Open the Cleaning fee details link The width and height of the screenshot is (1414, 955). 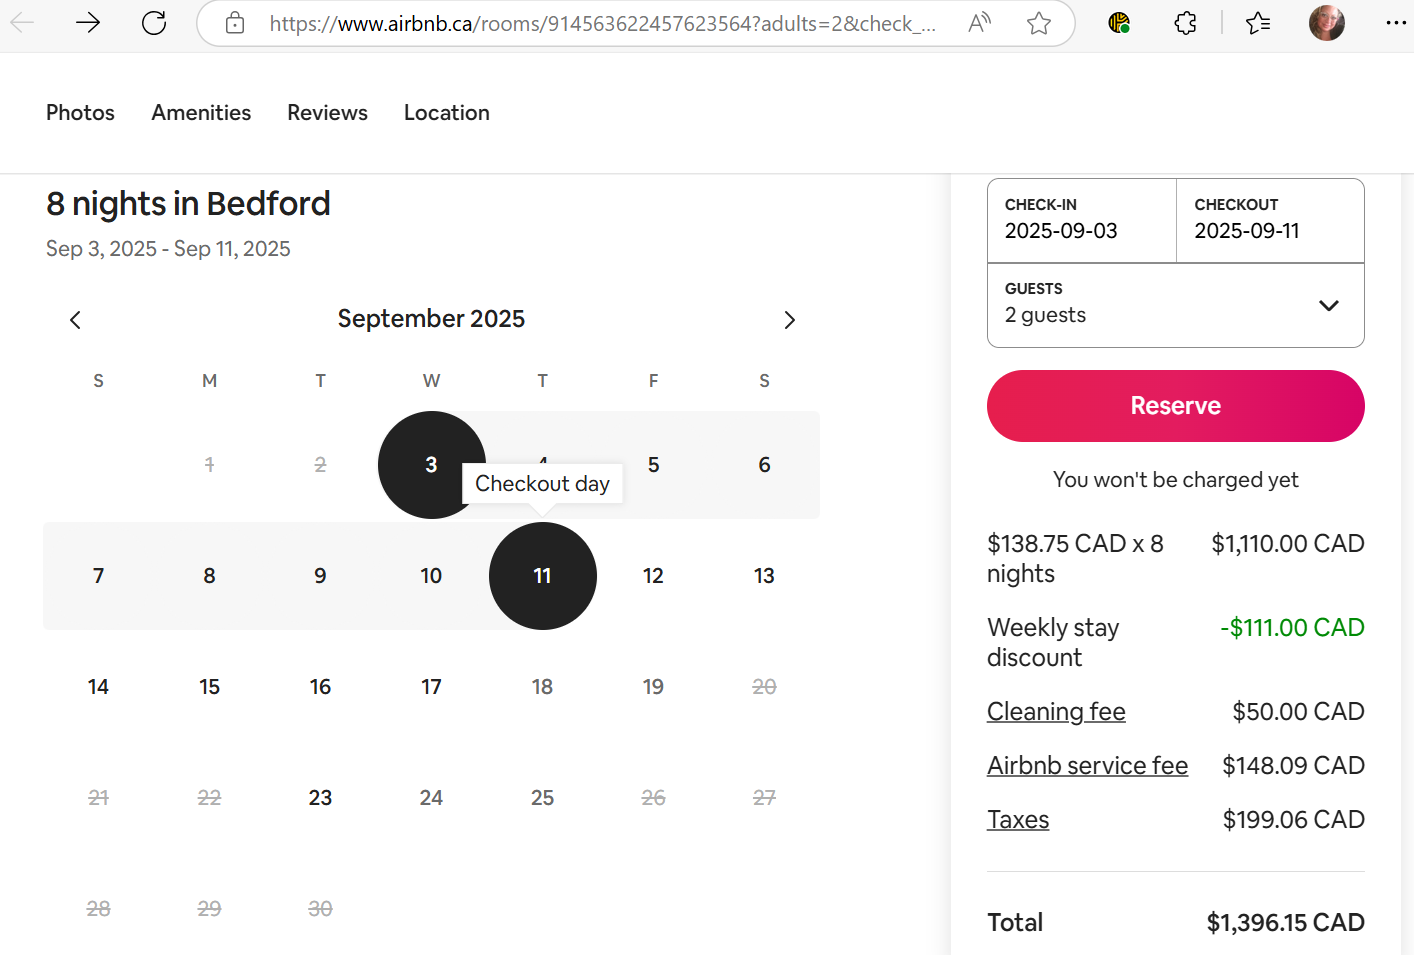pos(1056,711)
